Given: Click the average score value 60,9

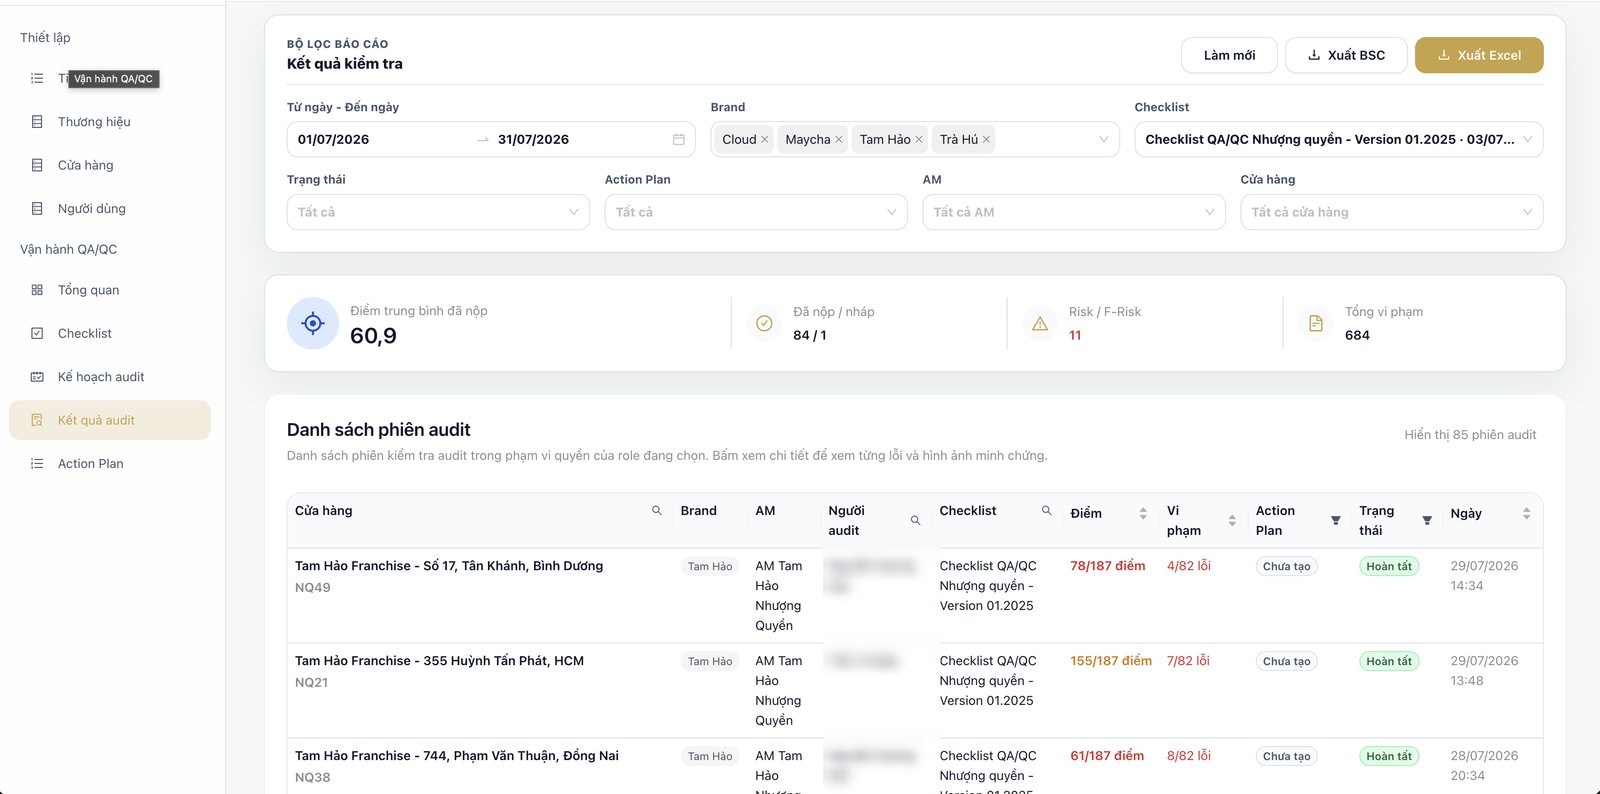Looking at the screenshot, I should coord(373,336).
